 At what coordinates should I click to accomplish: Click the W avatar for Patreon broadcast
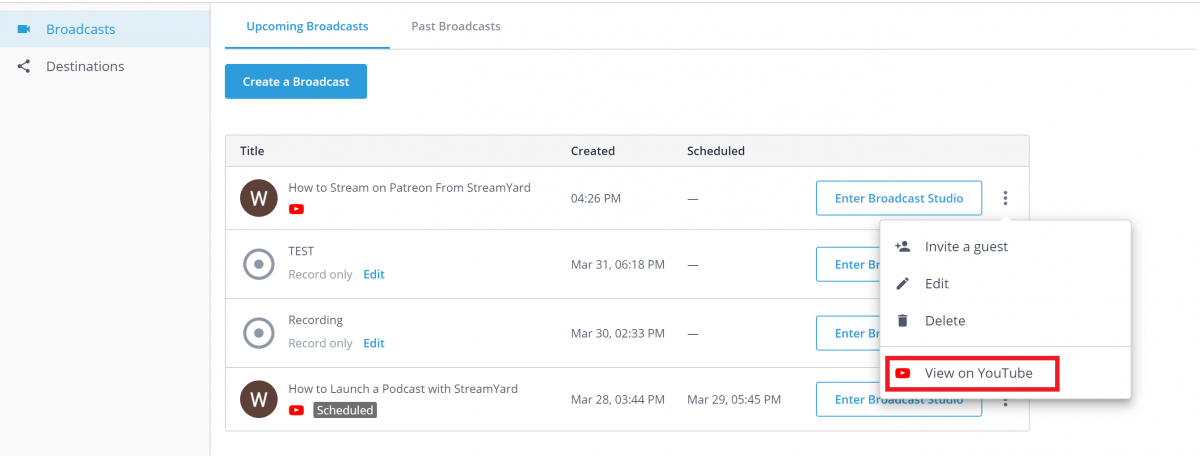[258, 198]
